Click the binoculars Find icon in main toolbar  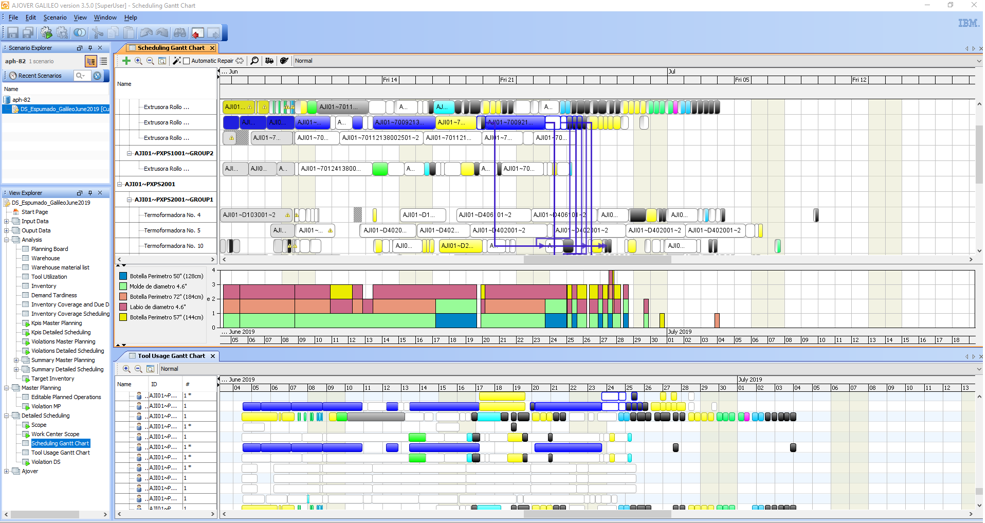click(x=180, y=33)
